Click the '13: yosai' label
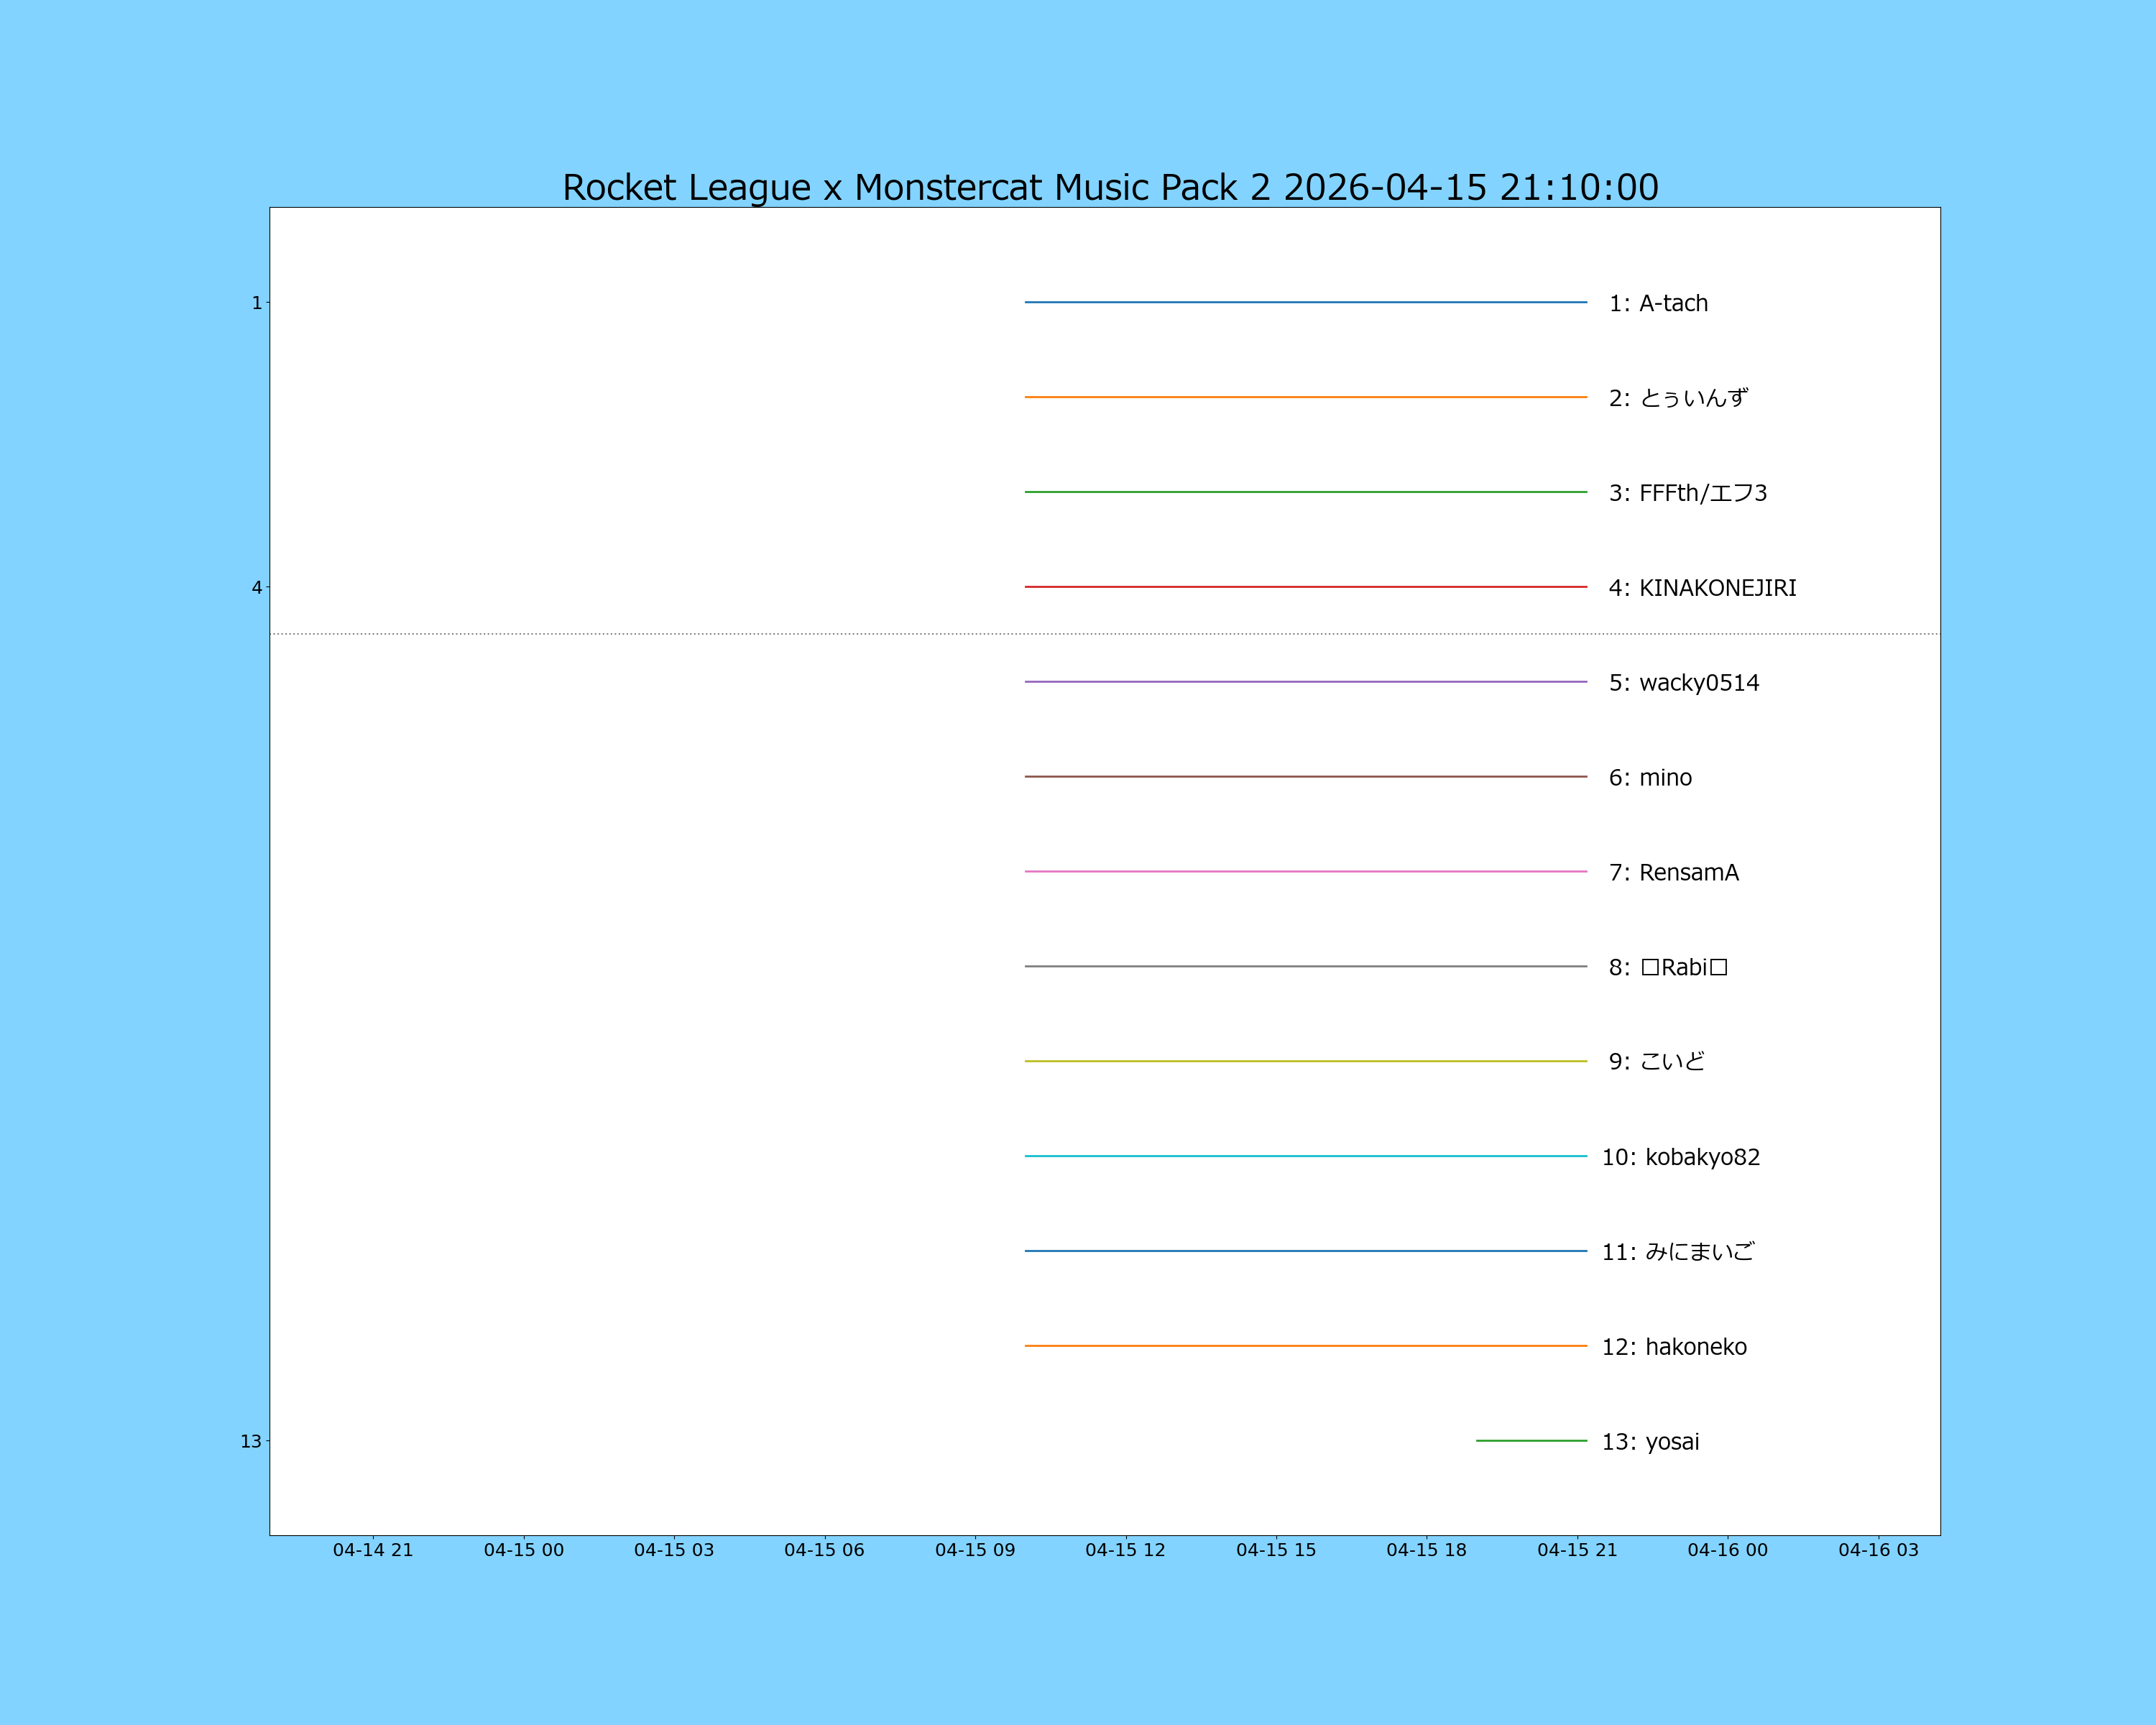 [1650, 1442]
